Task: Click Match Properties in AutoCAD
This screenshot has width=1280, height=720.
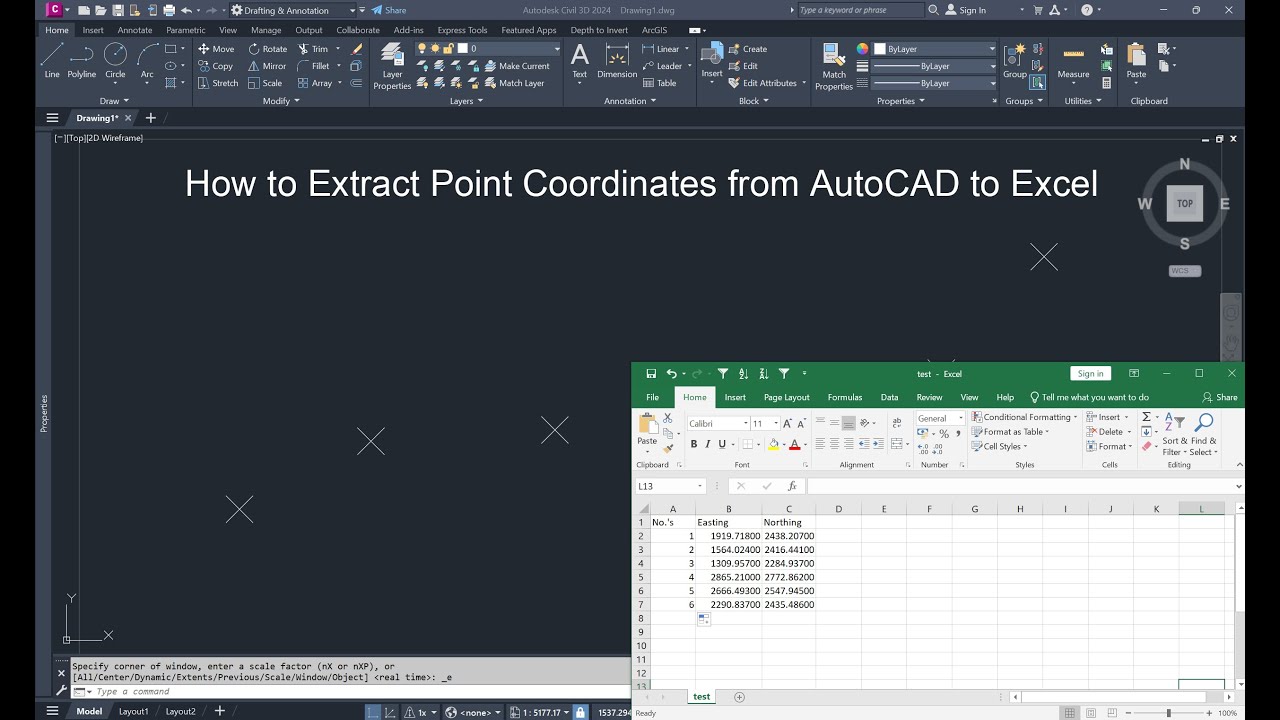Action: point(834,66)
